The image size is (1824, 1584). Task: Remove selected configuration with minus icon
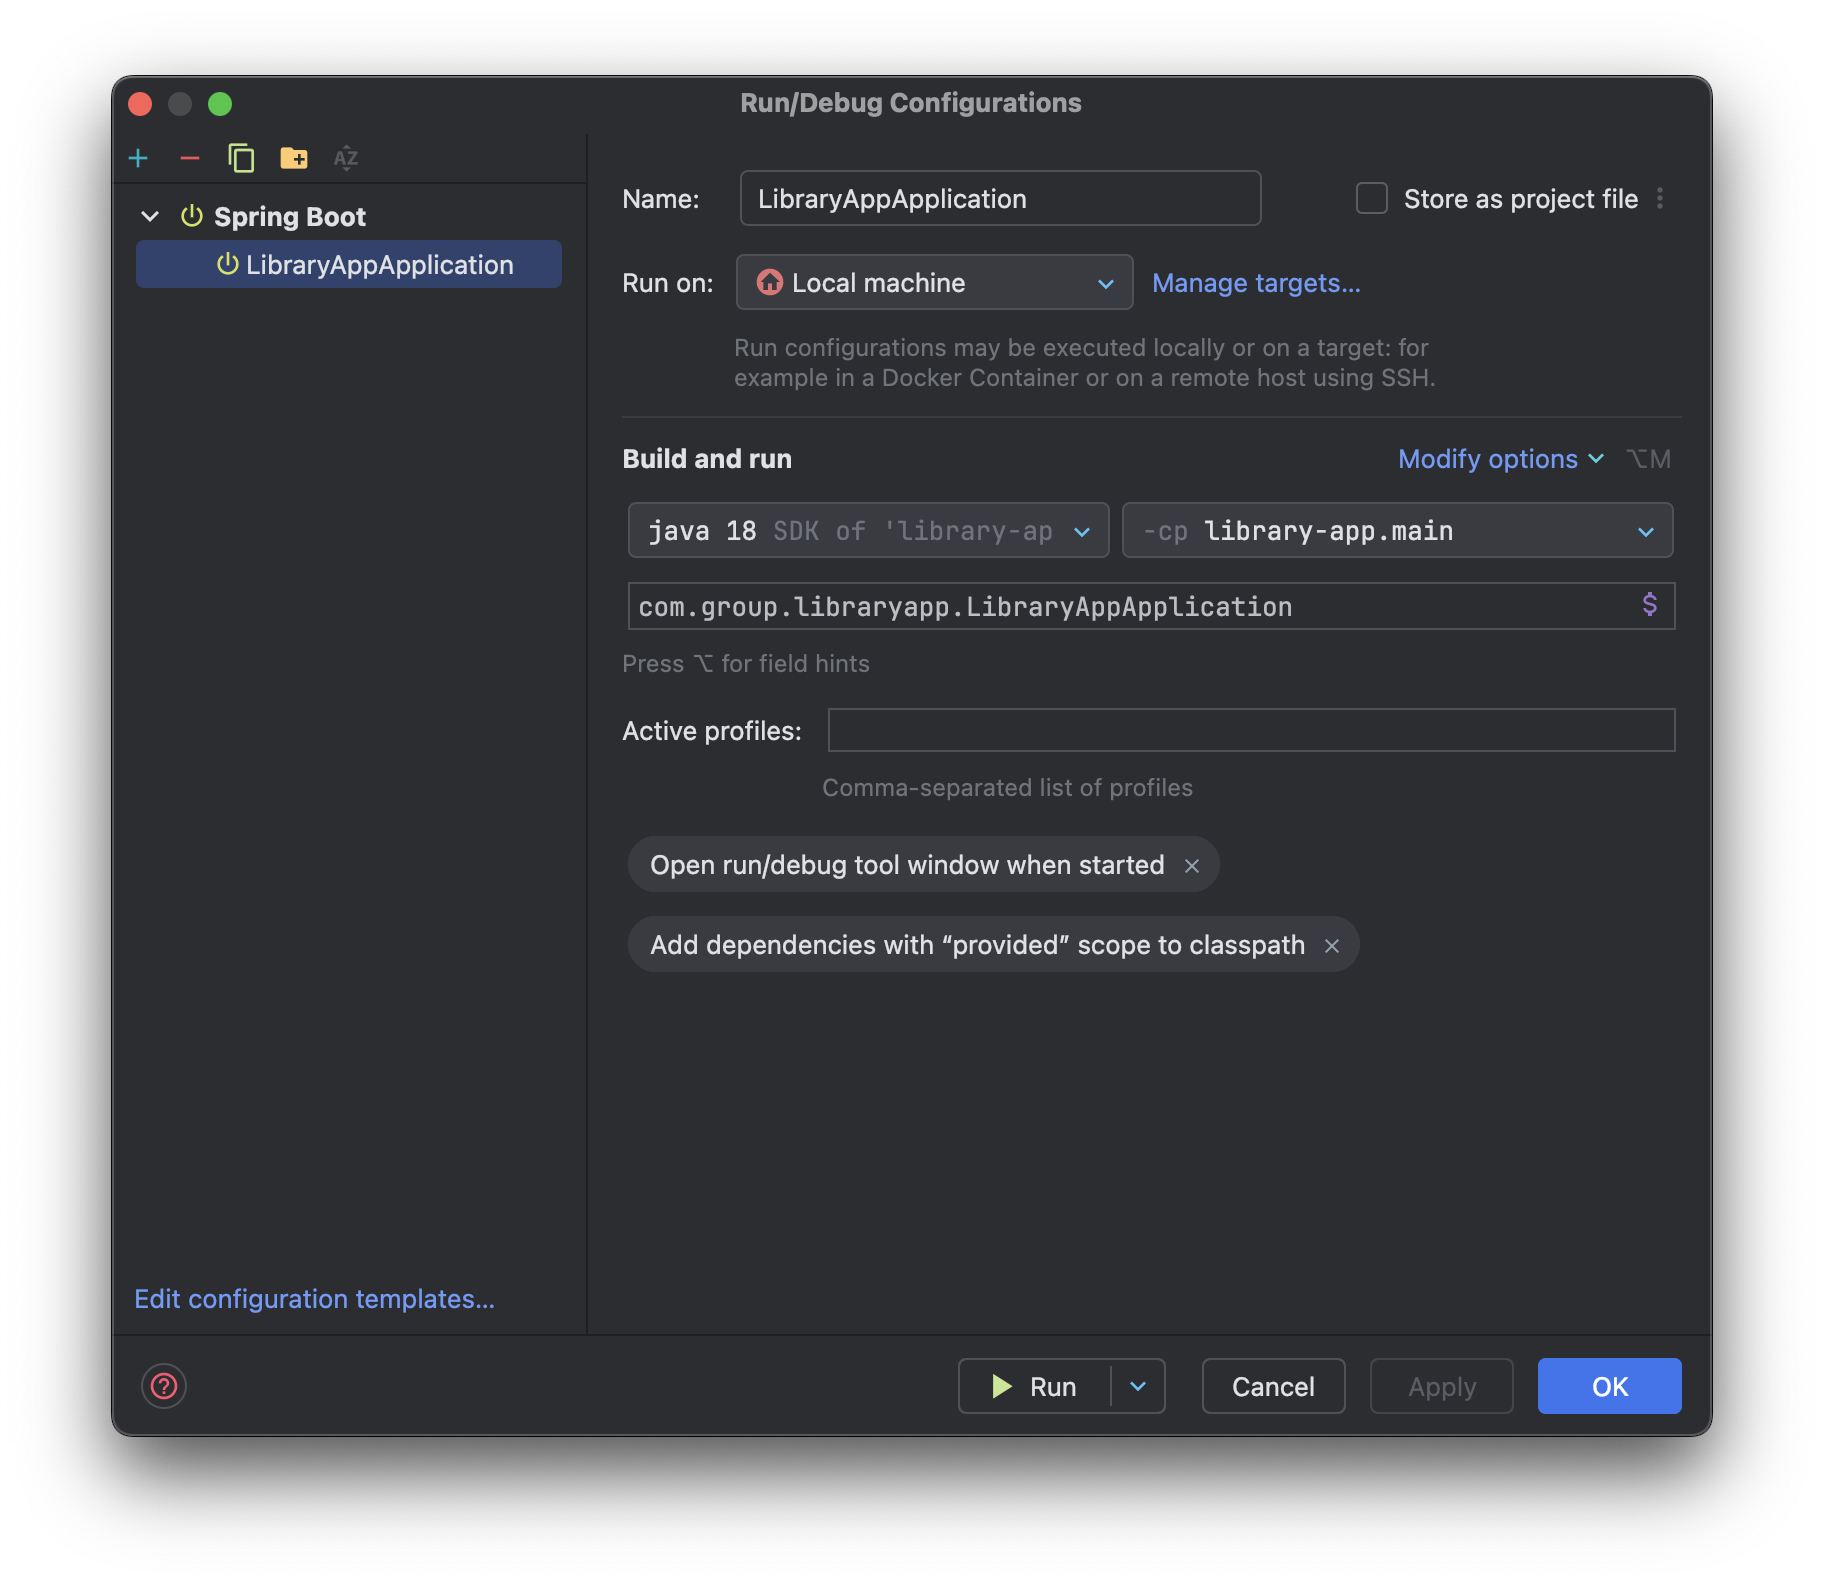click(190, 158)
